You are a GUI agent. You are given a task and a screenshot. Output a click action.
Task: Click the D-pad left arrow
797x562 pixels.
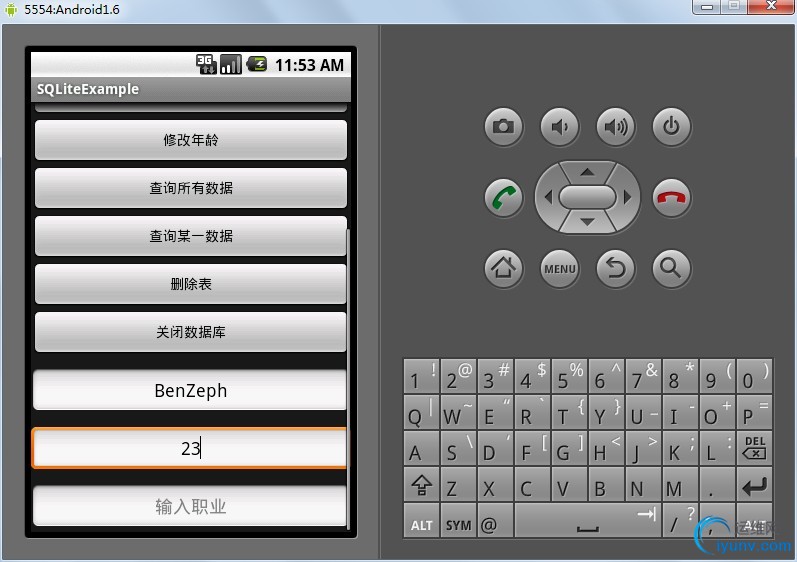click(x=548, y=197)
